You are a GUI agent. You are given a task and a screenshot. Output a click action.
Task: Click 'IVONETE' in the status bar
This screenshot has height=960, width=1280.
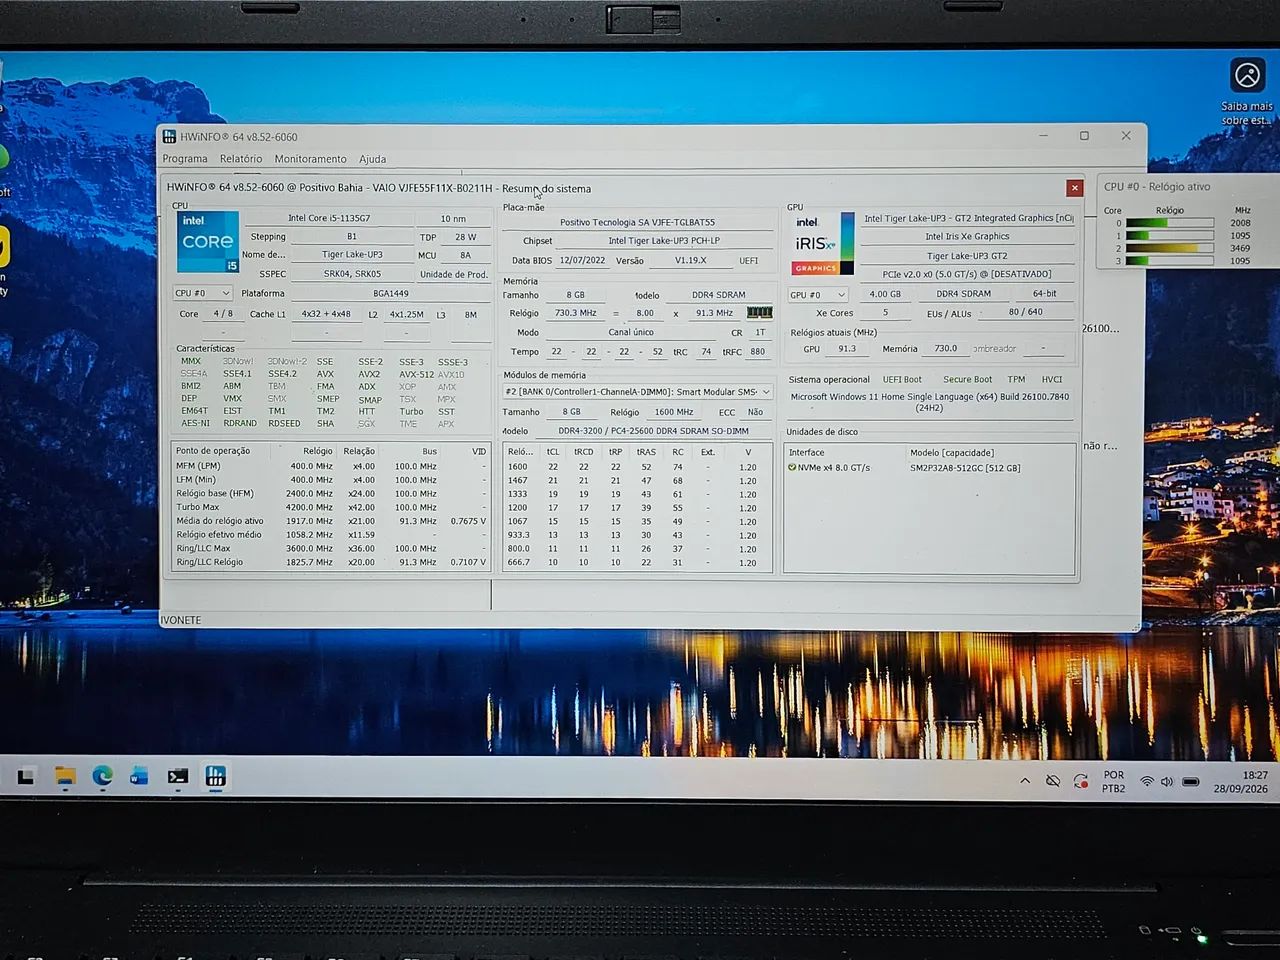(181, 620)
